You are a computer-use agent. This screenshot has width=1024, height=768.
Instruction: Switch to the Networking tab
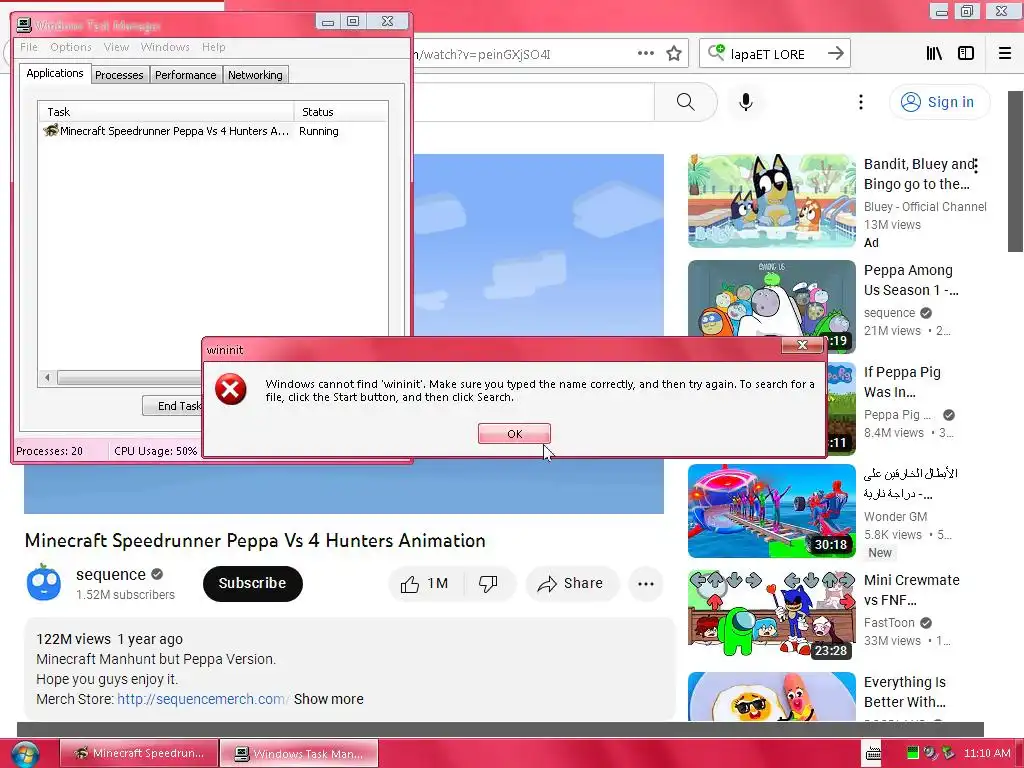tap(255, 75)
